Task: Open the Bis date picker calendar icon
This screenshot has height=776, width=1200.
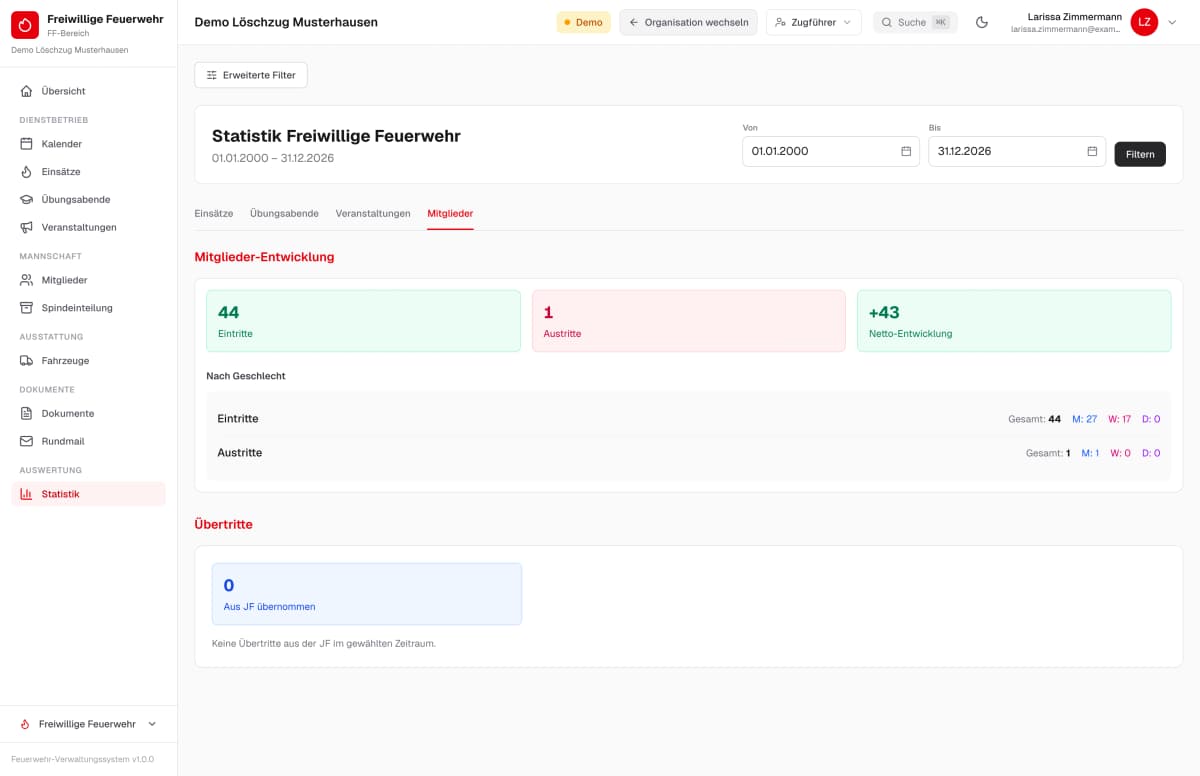Action: point(1092,151)
